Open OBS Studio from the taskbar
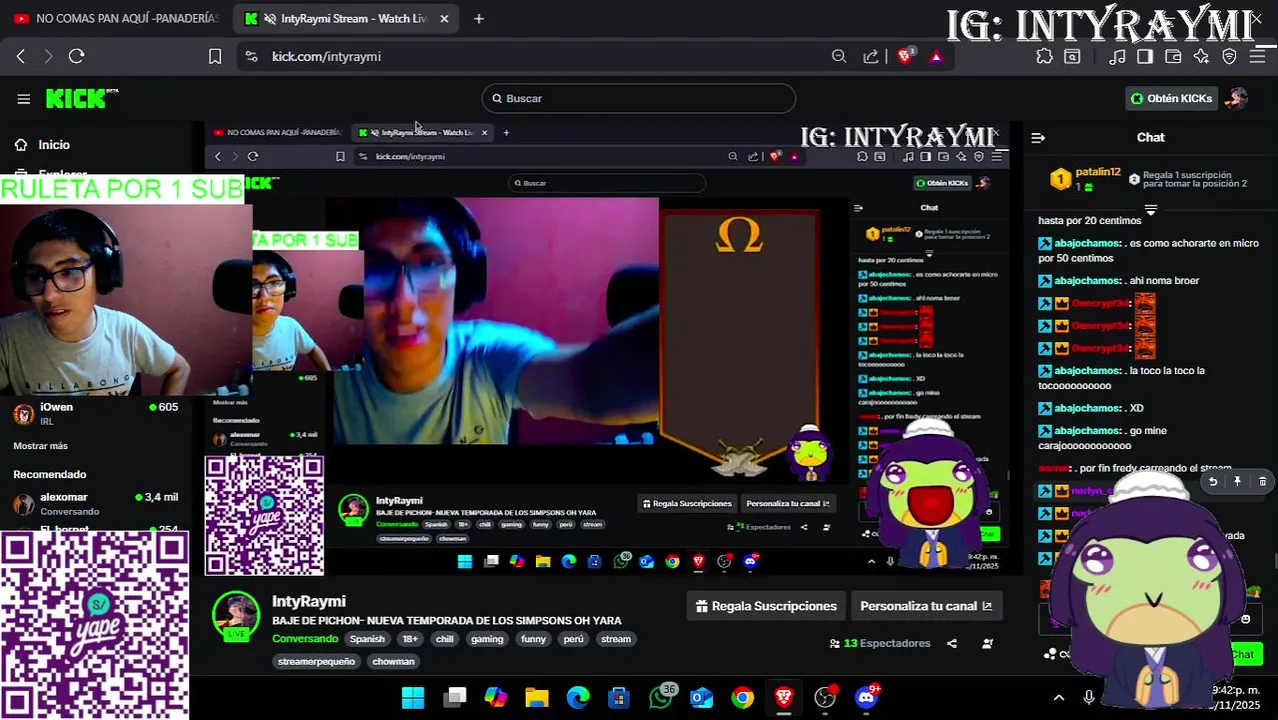Image resolution: width=1278 pixels, height=720 pixels. click(x=825, y=697)
